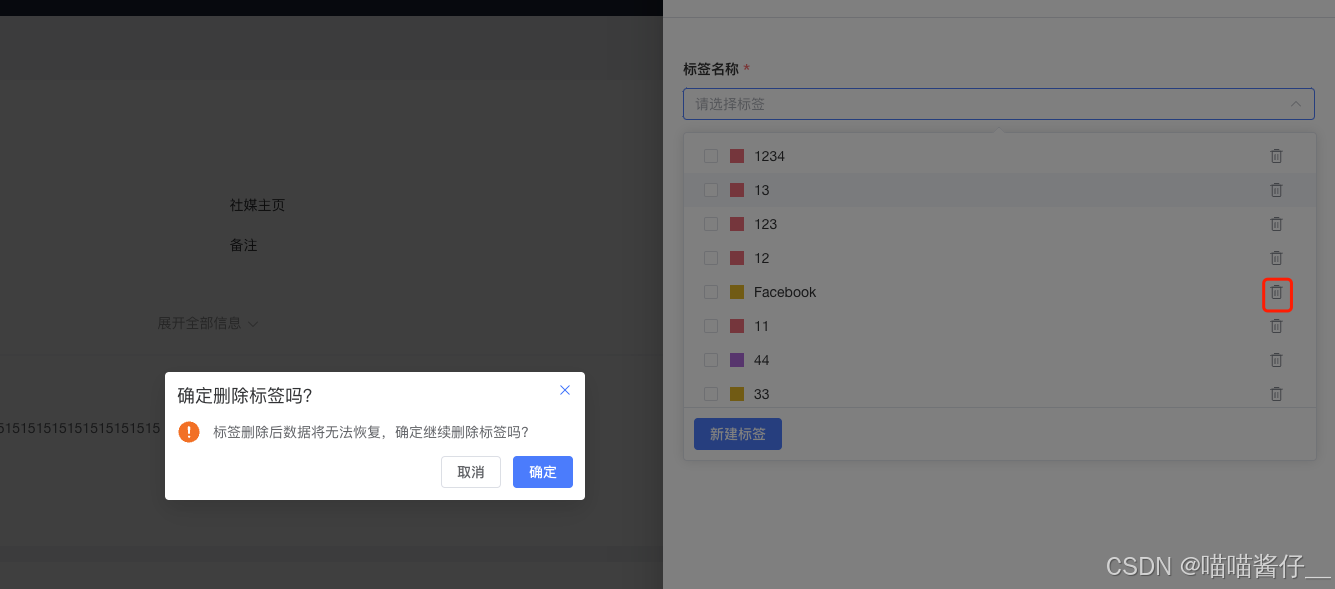Click the delete icon next to tag 1234
Image resolution: width=1335 pixels, height=589 pixels.
(x=1276, y=156)
